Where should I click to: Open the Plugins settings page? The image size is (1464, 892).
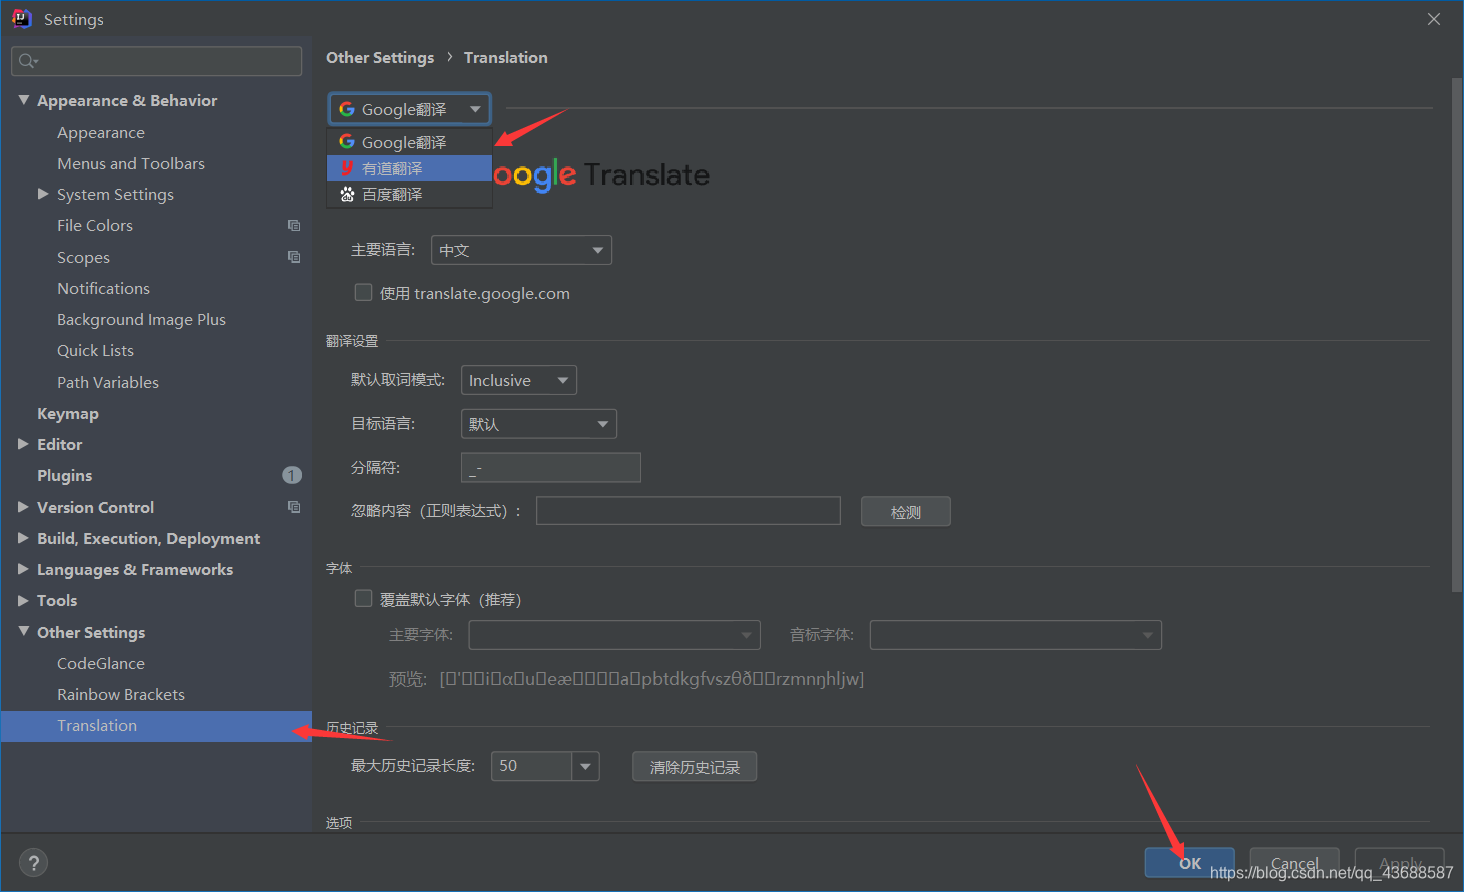(64, 475)
